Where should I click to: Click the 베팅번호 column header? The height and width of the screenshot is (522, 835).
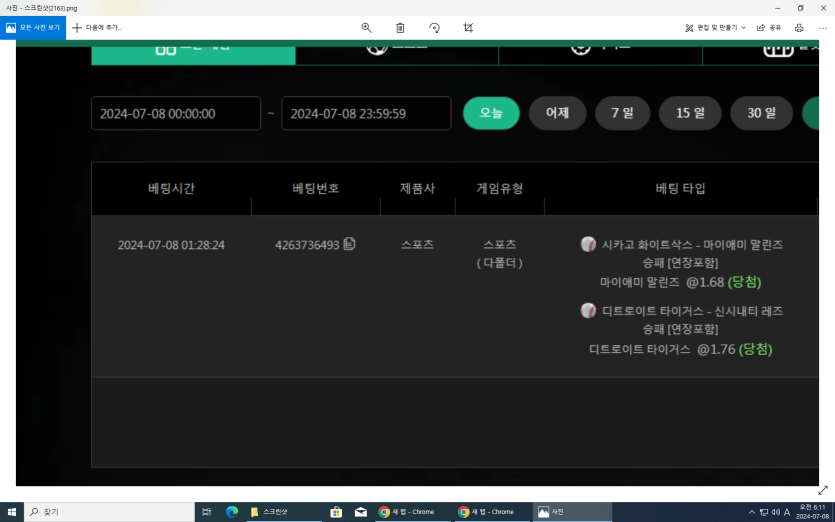pos(316,188)
